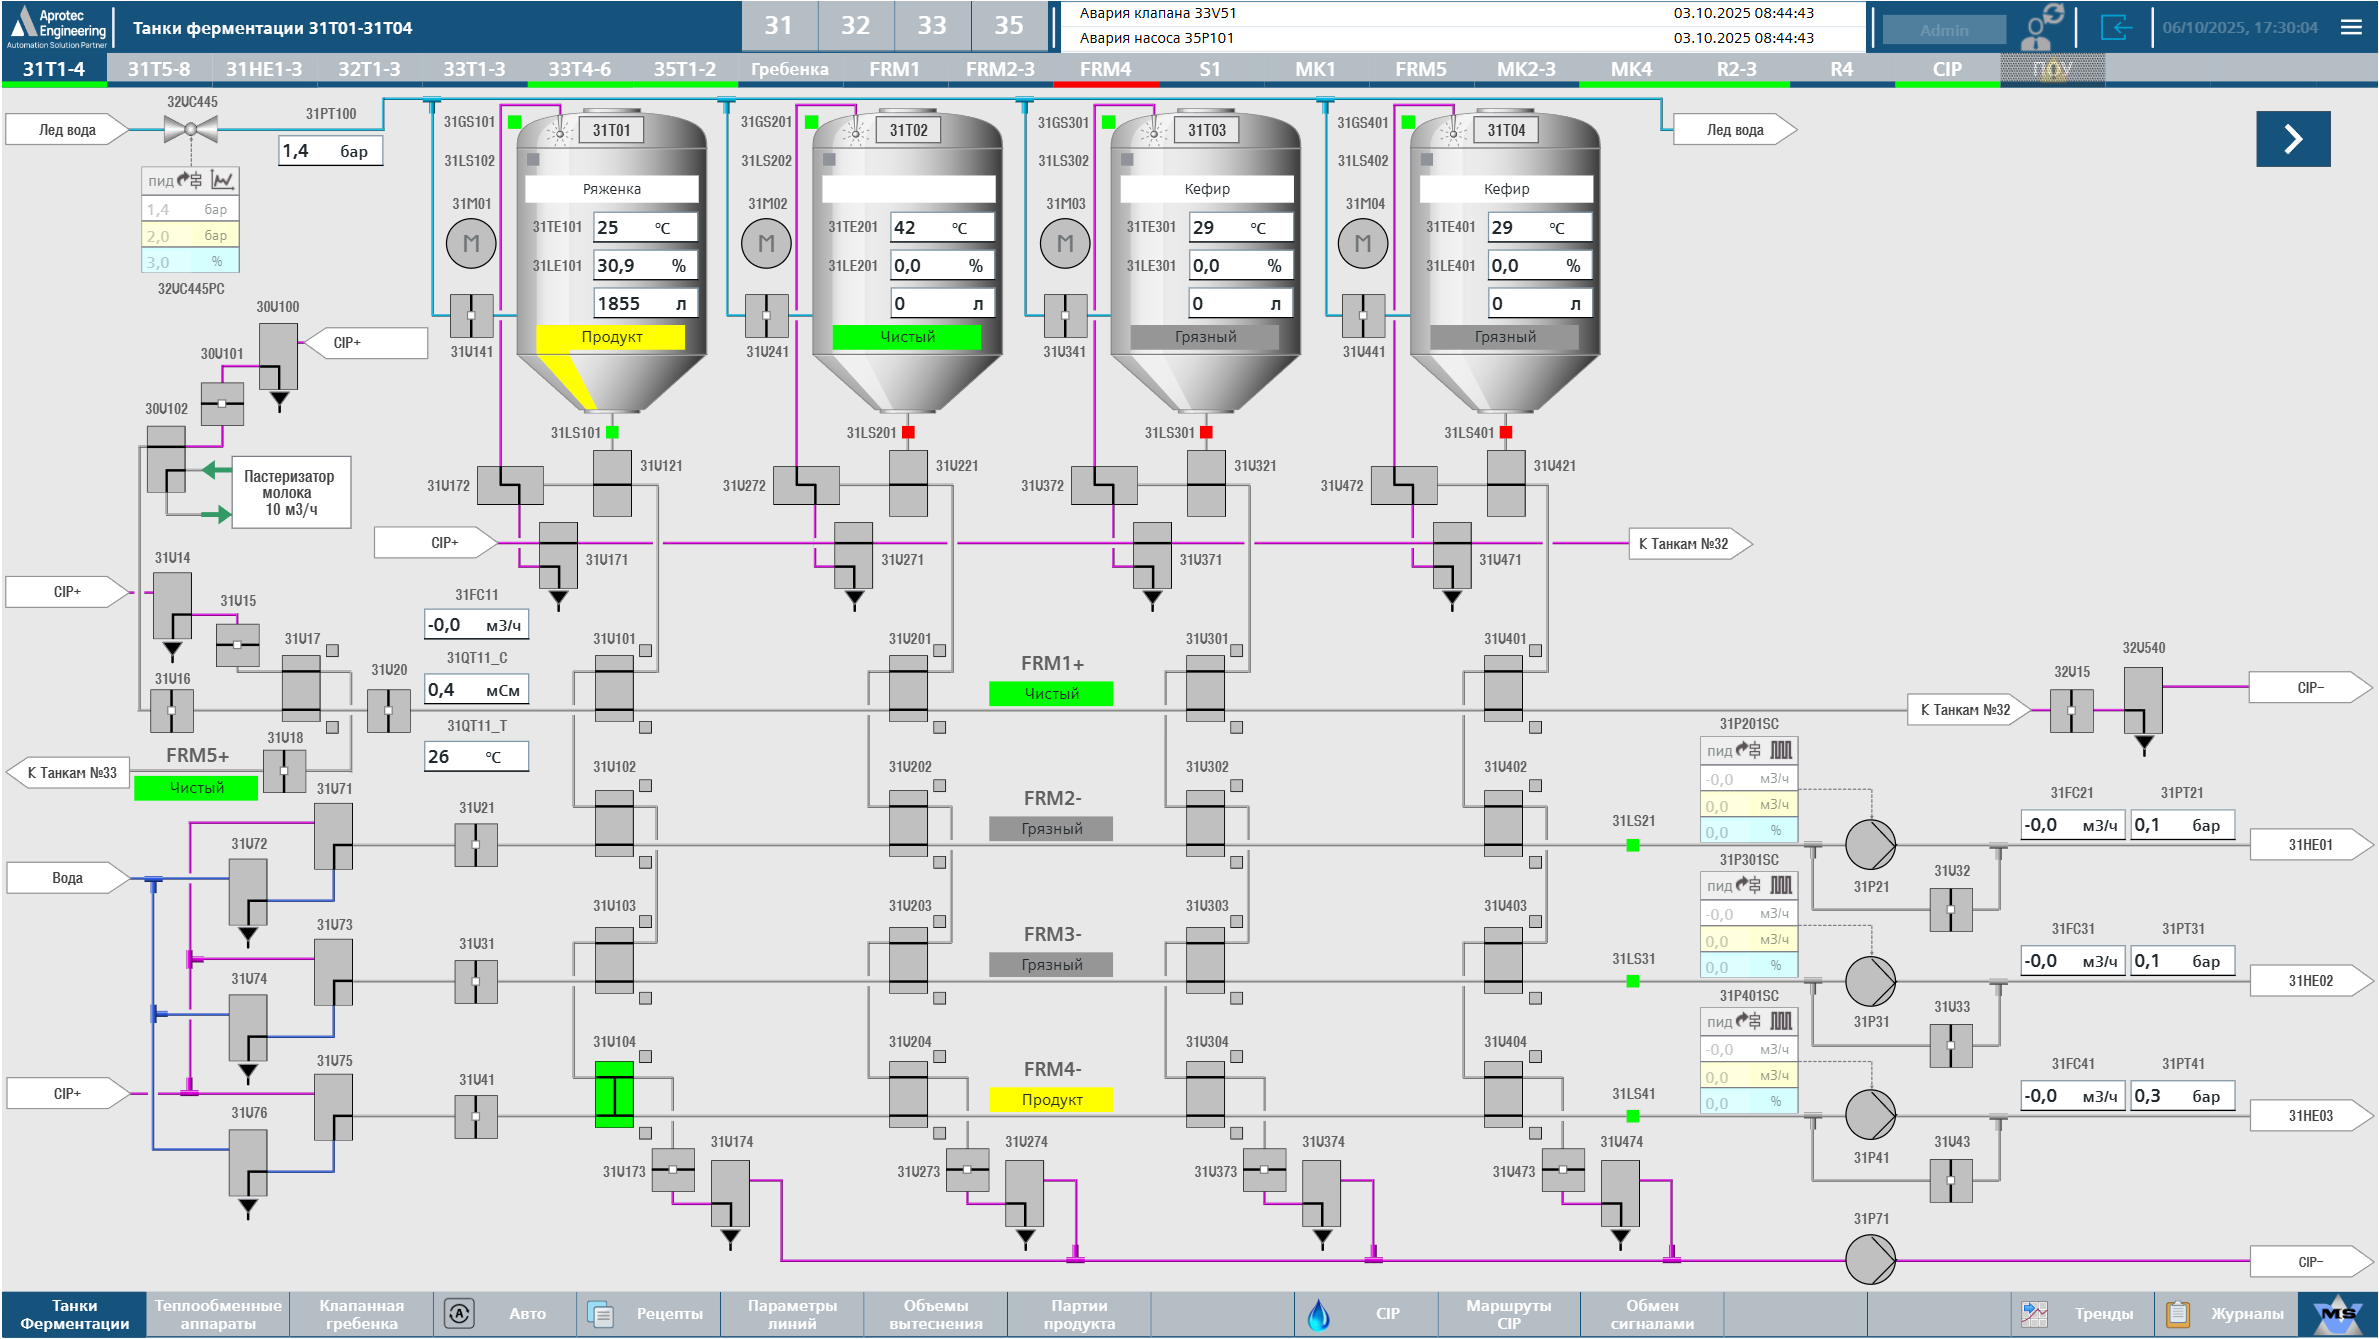The width and height of the screenshot is (2379, 1339).
Task: Click the 31M01 agitator motor symbol
Action: [471, 243]
